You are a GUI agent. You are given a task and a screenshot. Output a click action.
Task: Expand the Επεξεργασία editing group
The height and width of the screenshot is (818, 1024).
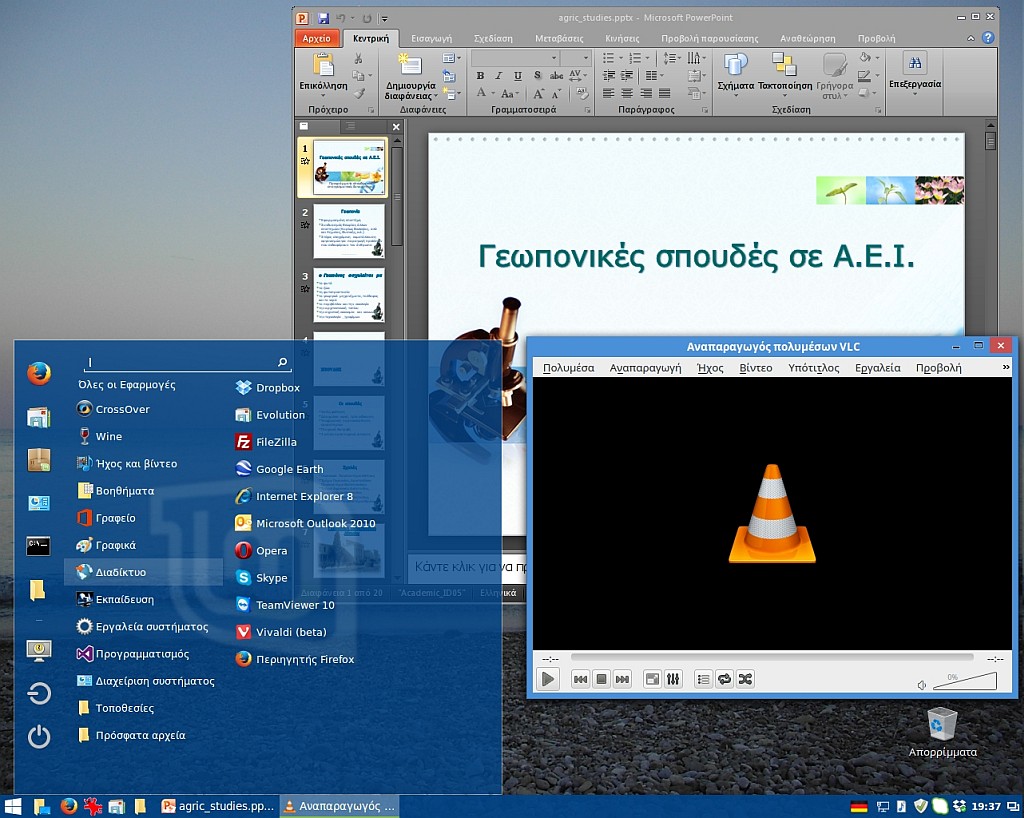(x=915, y=73)
